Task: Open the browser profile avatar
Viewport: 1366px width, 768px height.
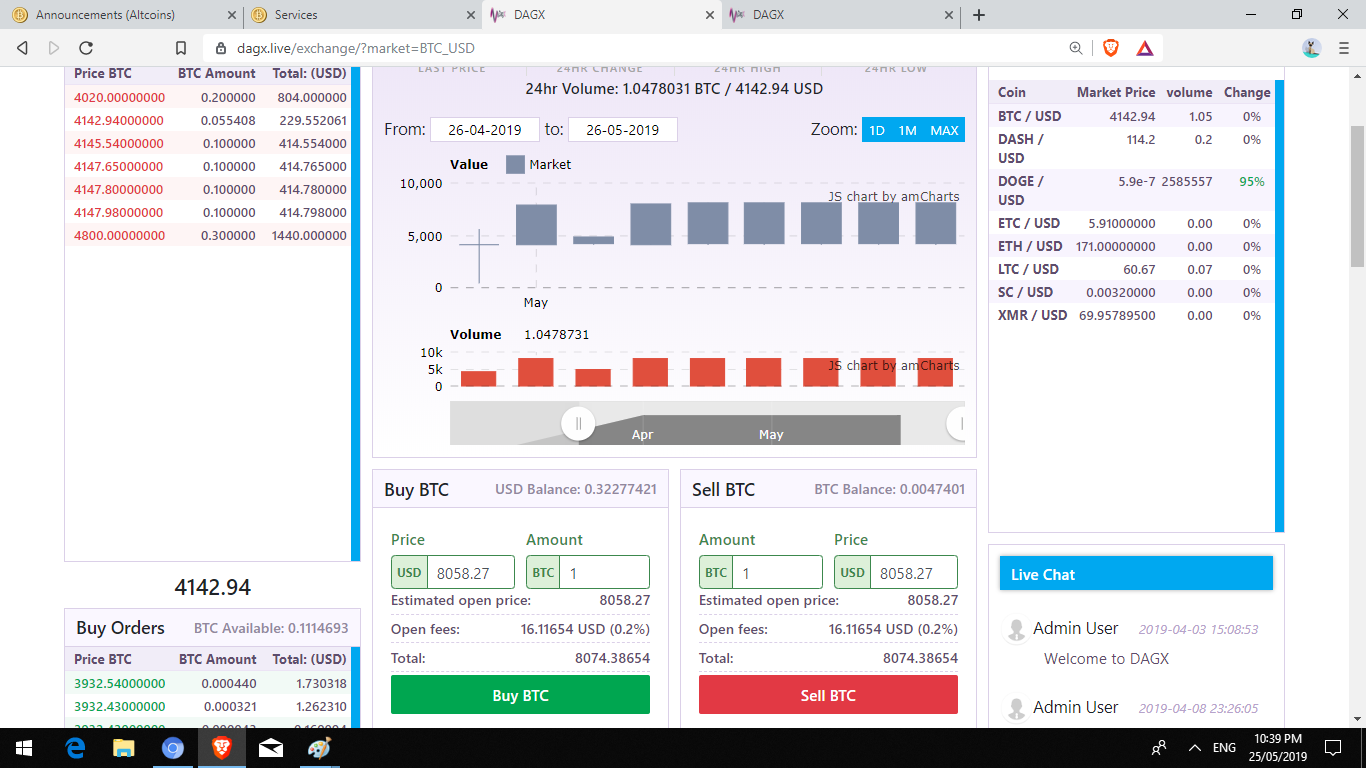Action: point(1312,47)
